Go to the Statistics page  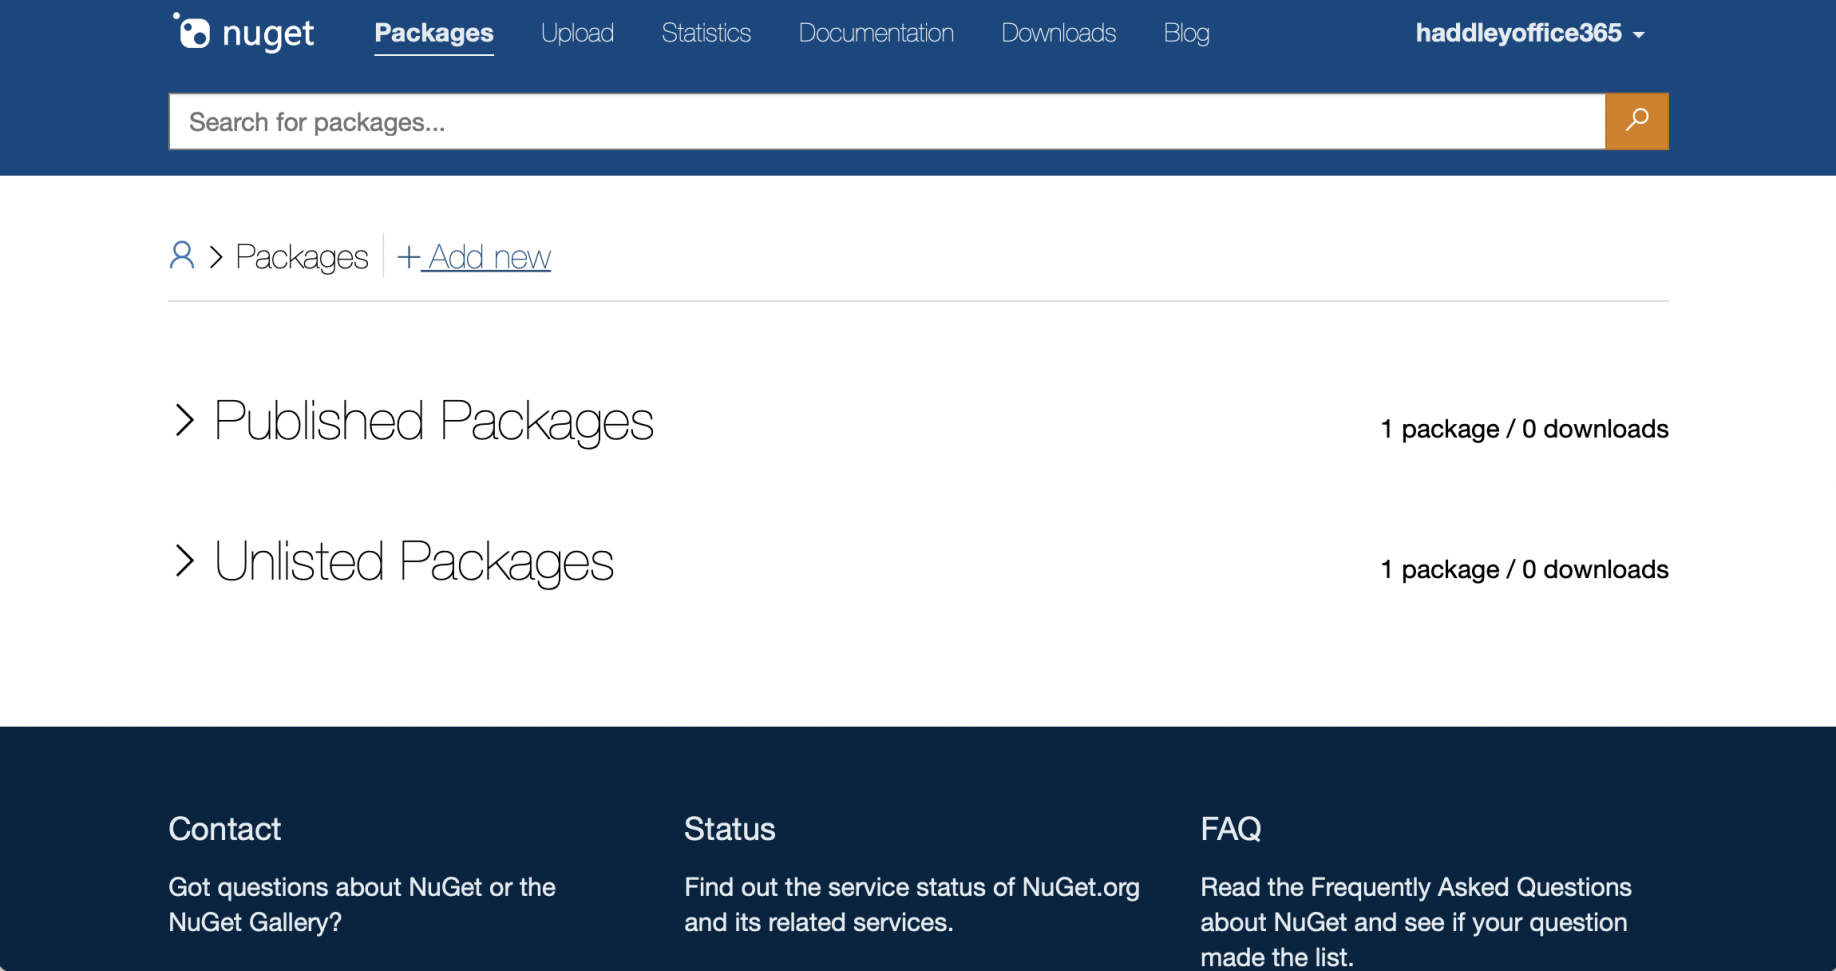coord(706,33)
